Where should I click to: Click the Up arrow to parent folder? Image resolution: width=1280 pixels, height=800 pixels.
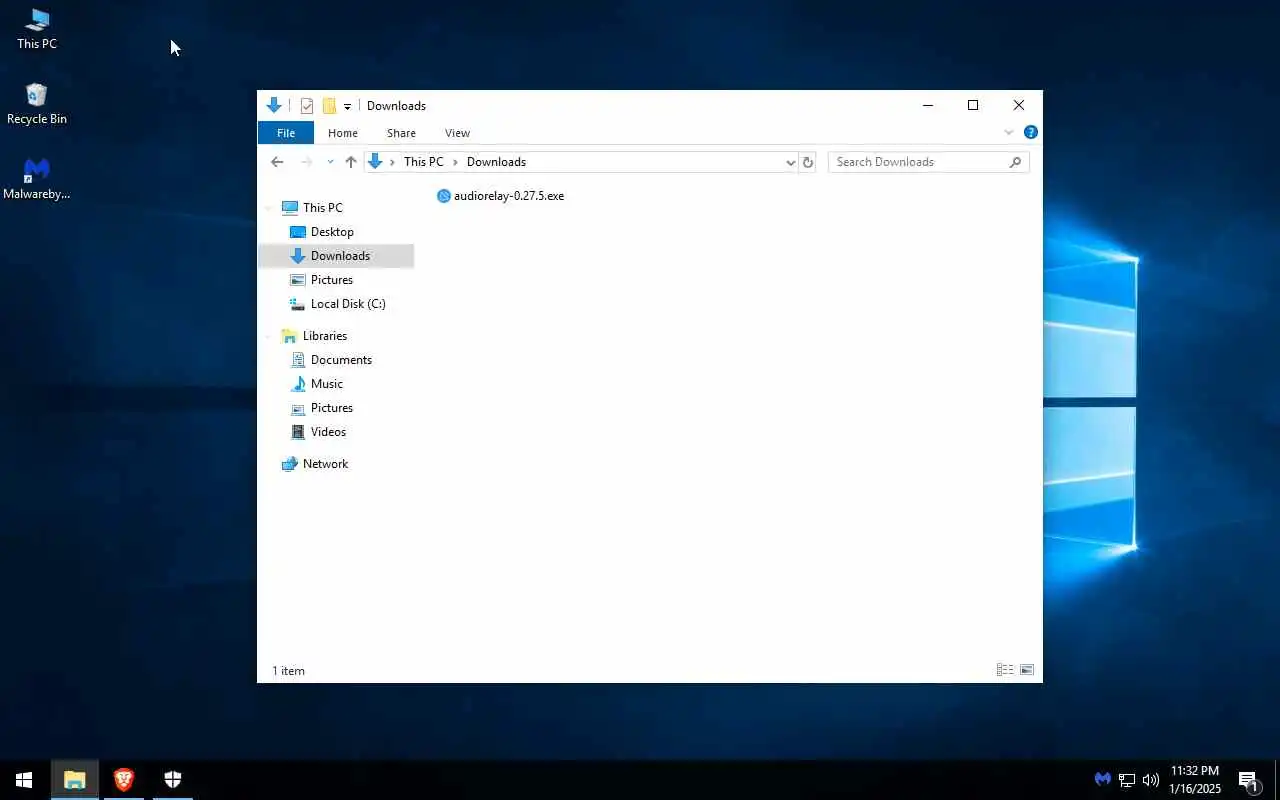pyautogui.click(x=351, y=162)
